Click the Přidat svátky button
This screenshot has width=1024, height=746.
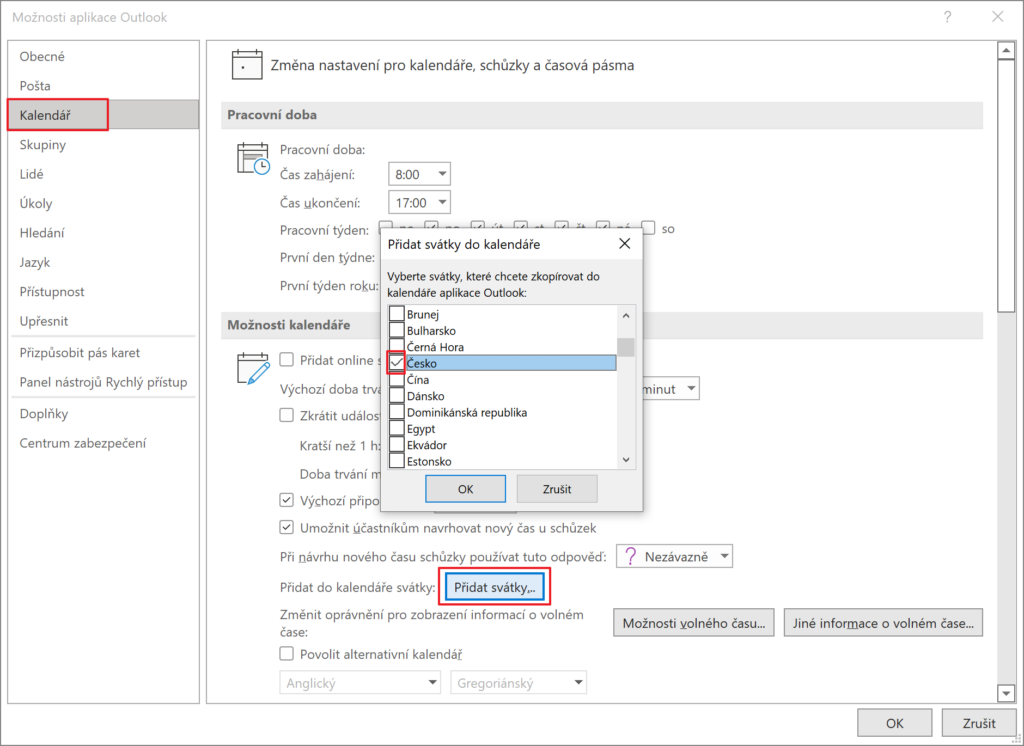pos(495,587)
